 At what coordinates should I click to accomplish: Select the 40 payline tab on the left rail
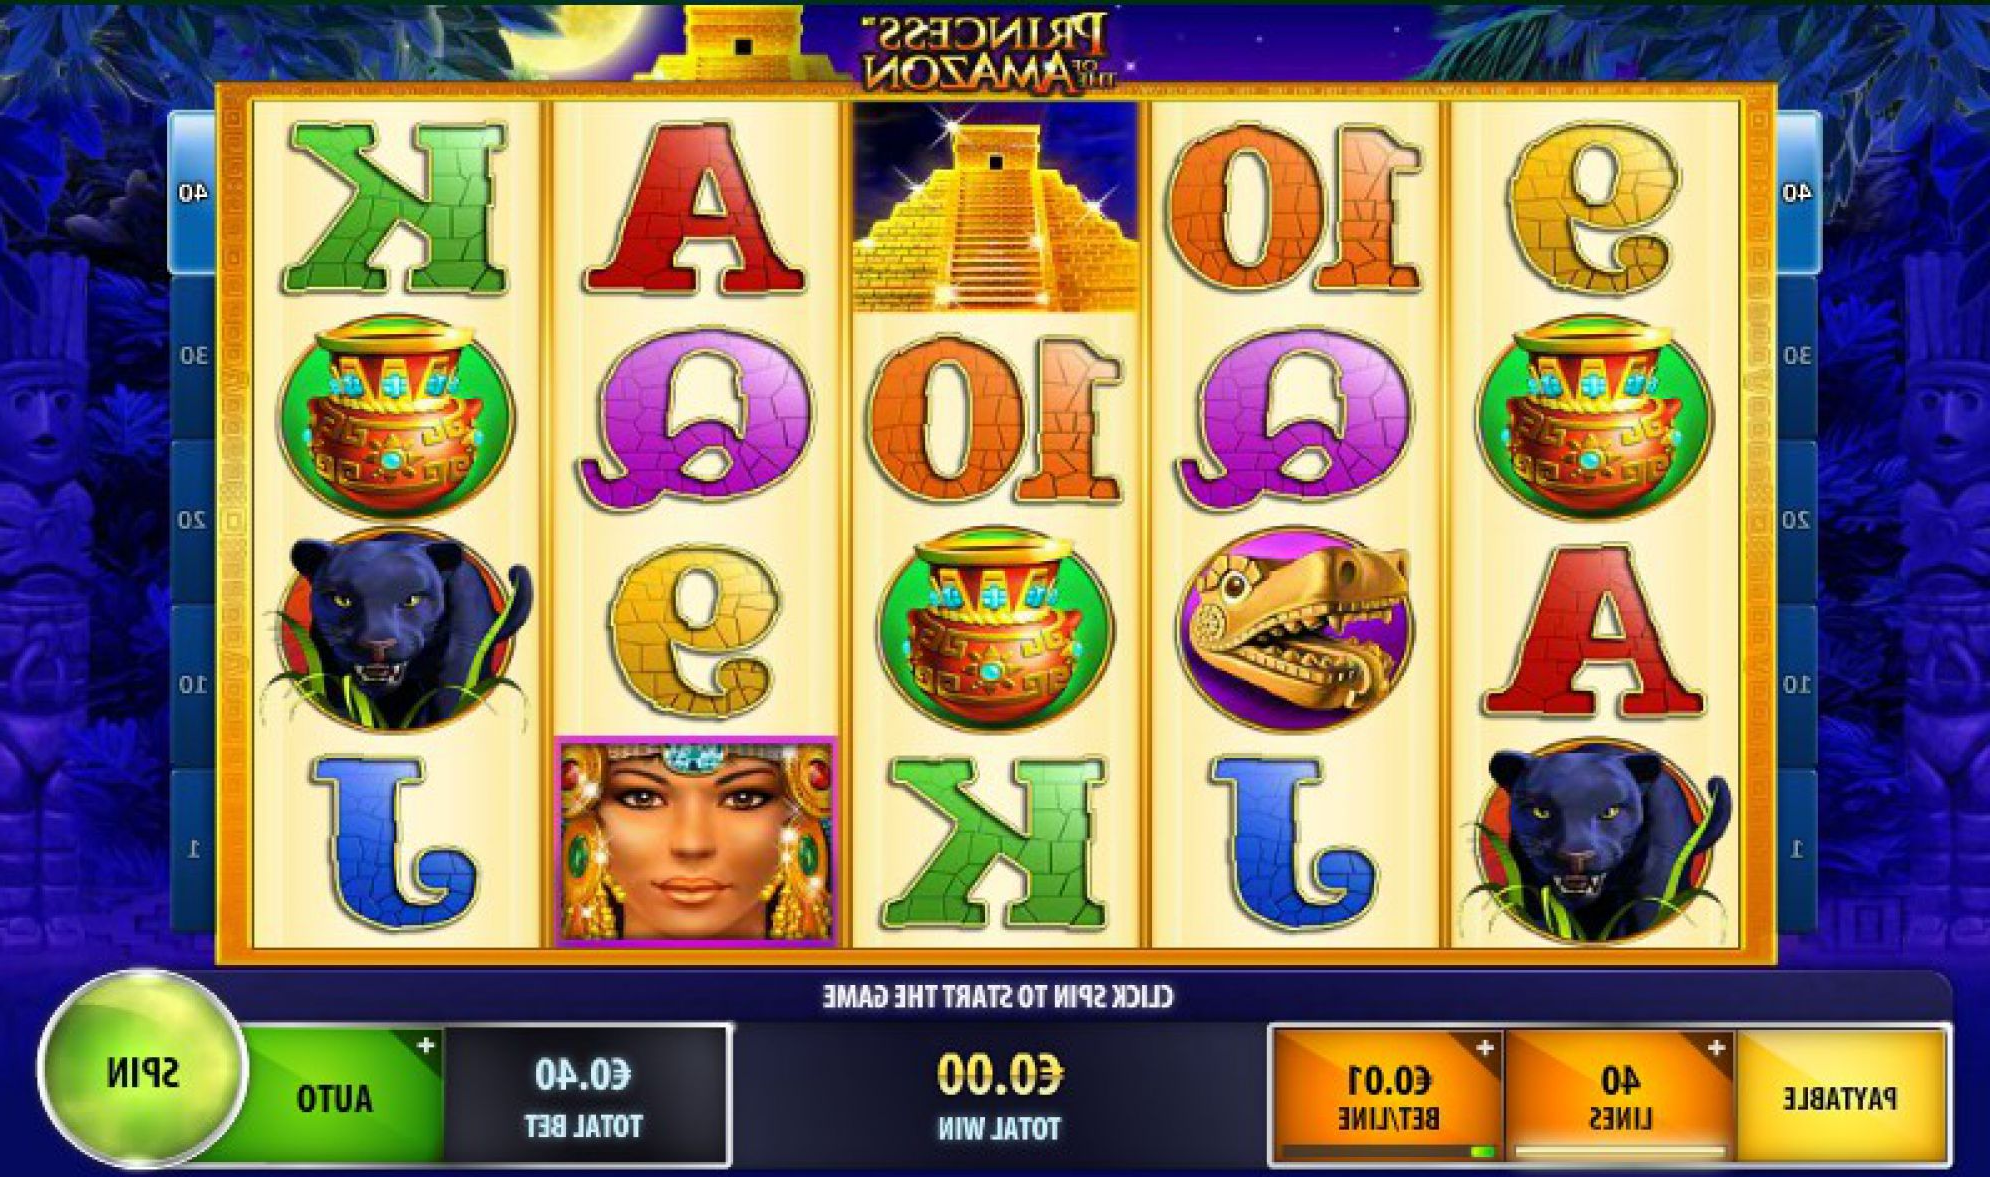tap(193, 192)
